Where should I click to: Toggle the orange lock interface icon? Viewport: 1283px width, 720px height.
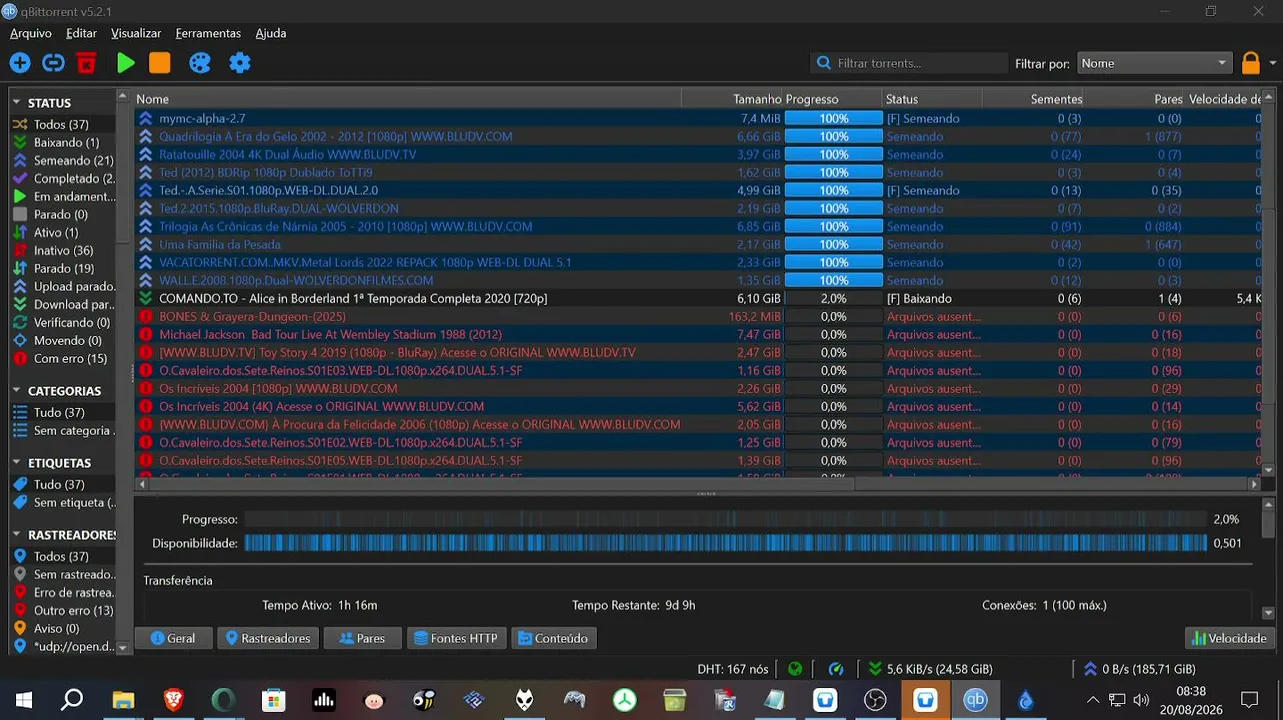pos(1250,63)
